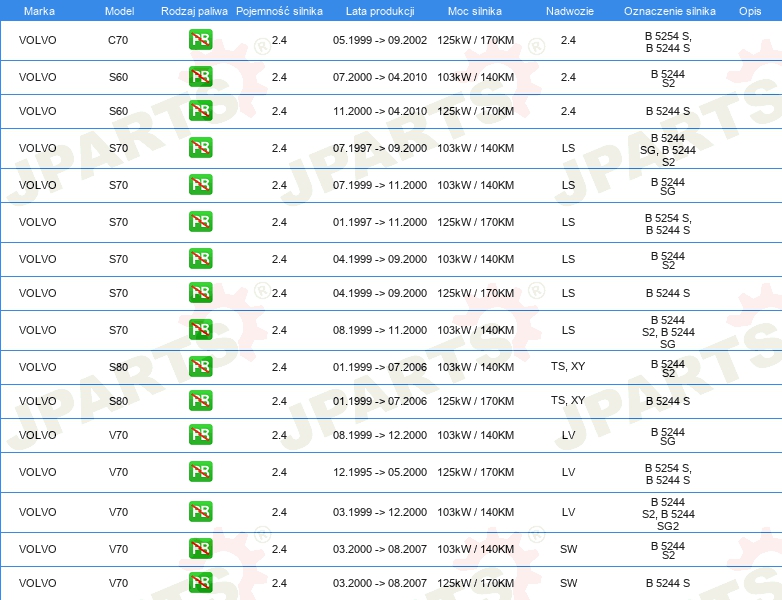Click the fuel icon for S60 07.2000 -> 04.2010

[200, 77]
